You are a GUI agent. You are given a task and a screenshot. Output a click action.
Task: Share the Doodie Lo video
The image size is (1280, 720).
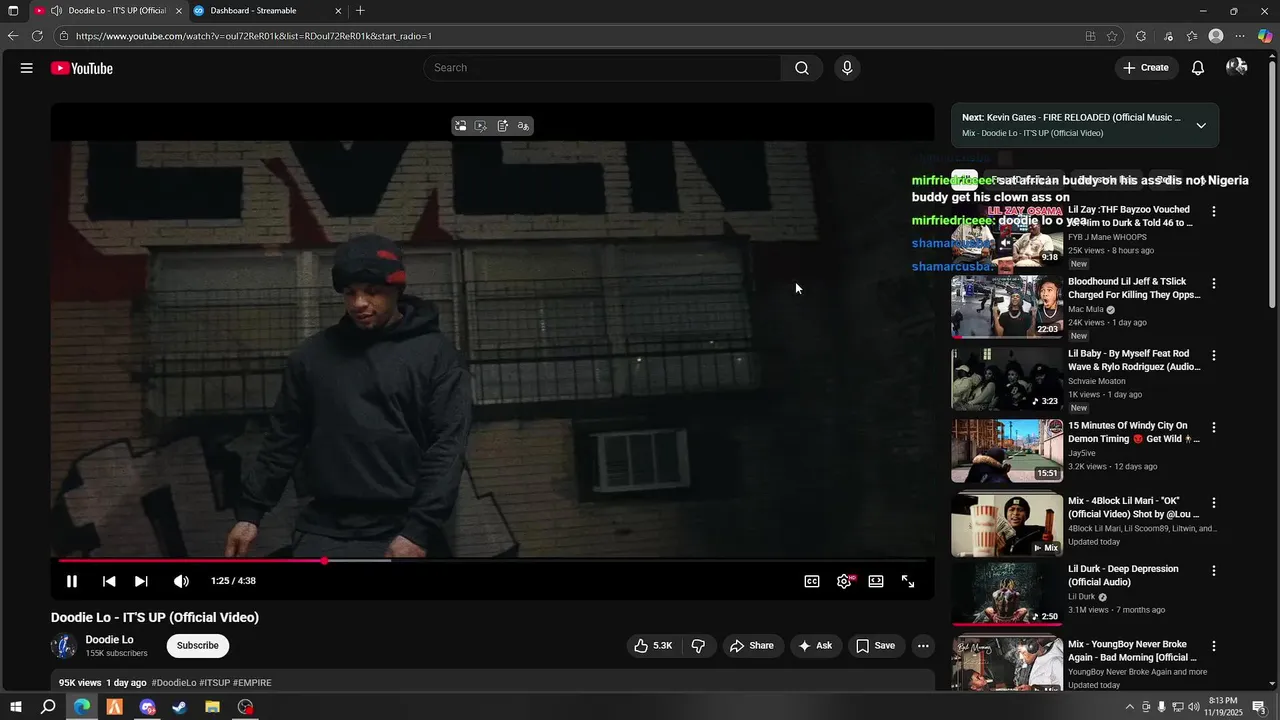pos(751,646)
